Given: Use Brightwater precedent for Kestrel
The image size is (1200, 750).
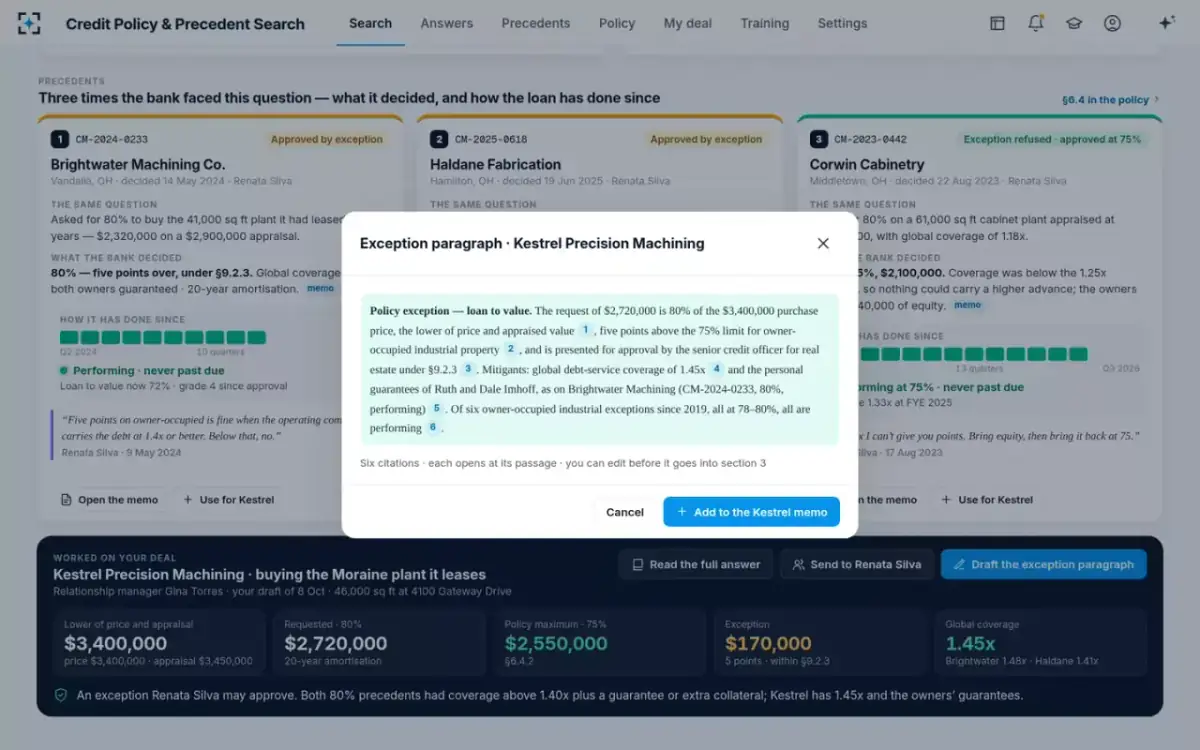Looking at the screenshot, I should [228, 499].
